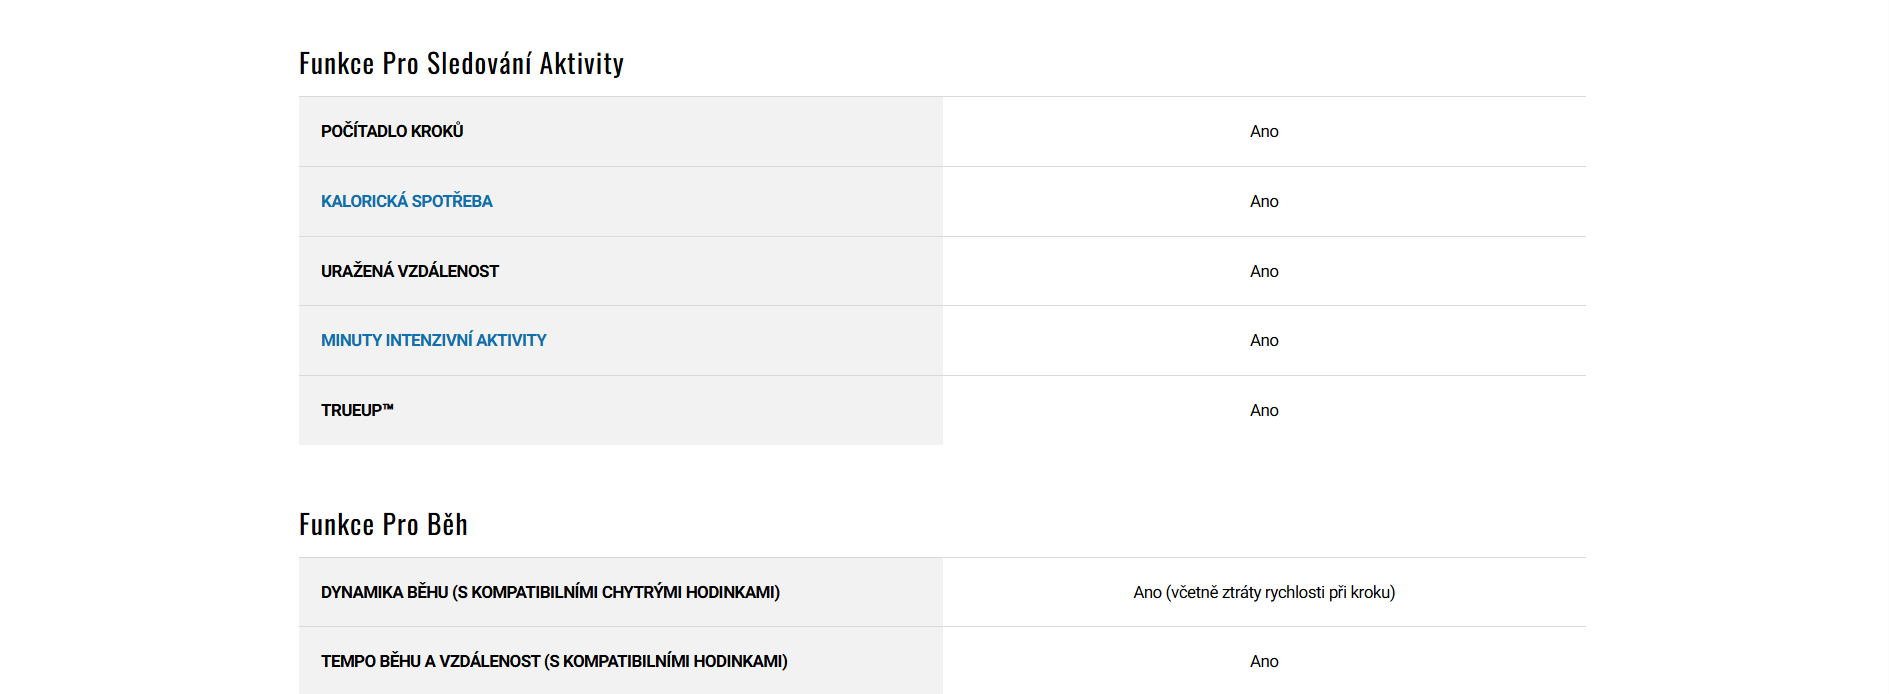Screen dimensions: 1889x694
Task: Click the TEMPO BĚHU A VZDÁLENOST label
Action: point(430,661)
